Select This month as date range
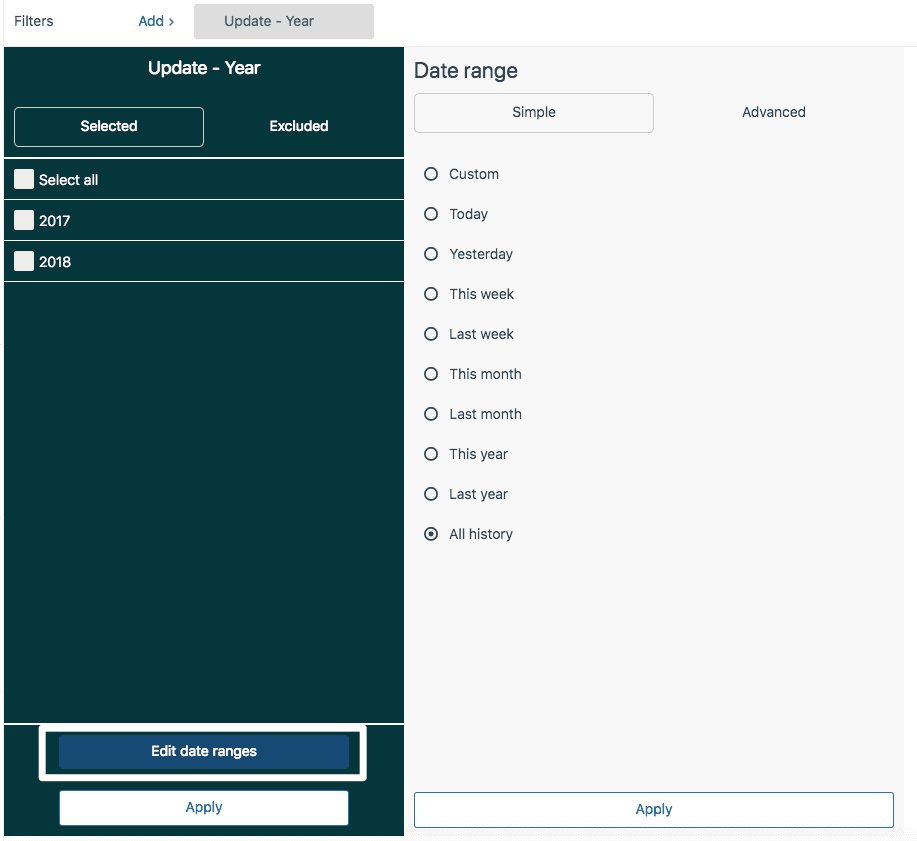917x841 pixels. tap(431, 374)
